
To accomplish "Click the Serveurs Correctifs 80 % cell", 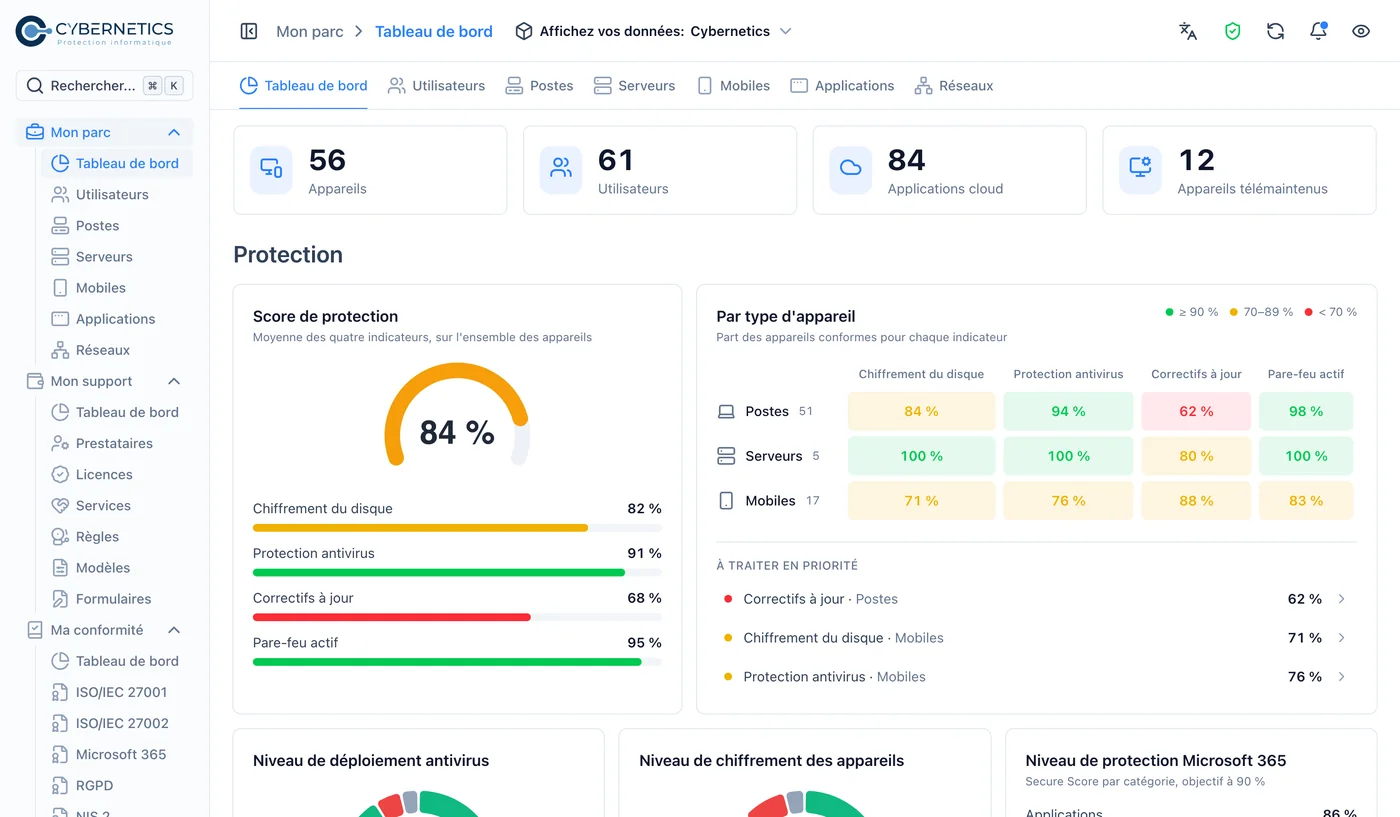I will pyautogui.click(x=1196, y=456).
